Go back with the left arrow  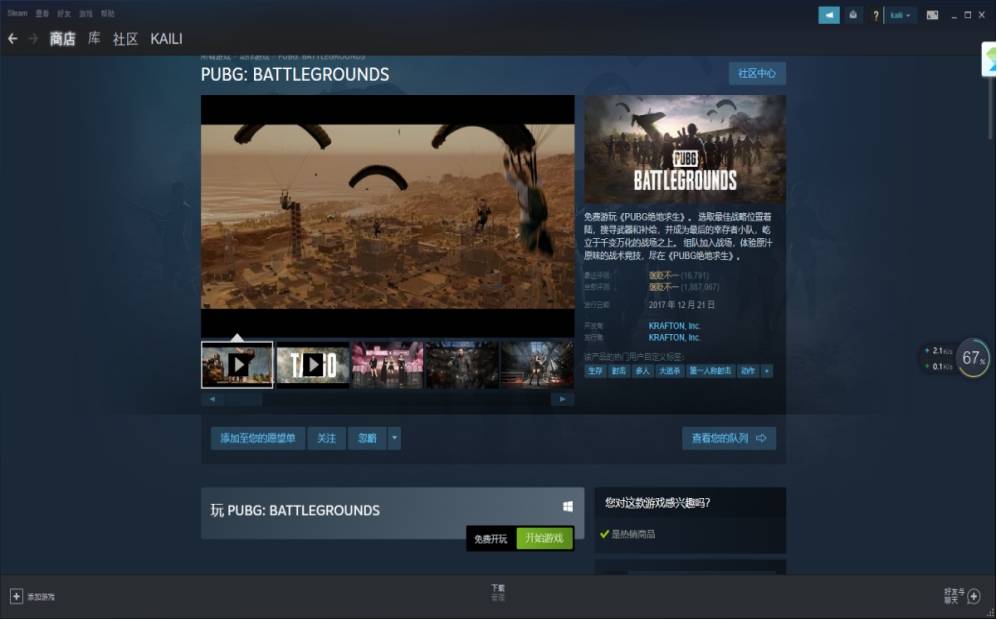coord(13,39)
